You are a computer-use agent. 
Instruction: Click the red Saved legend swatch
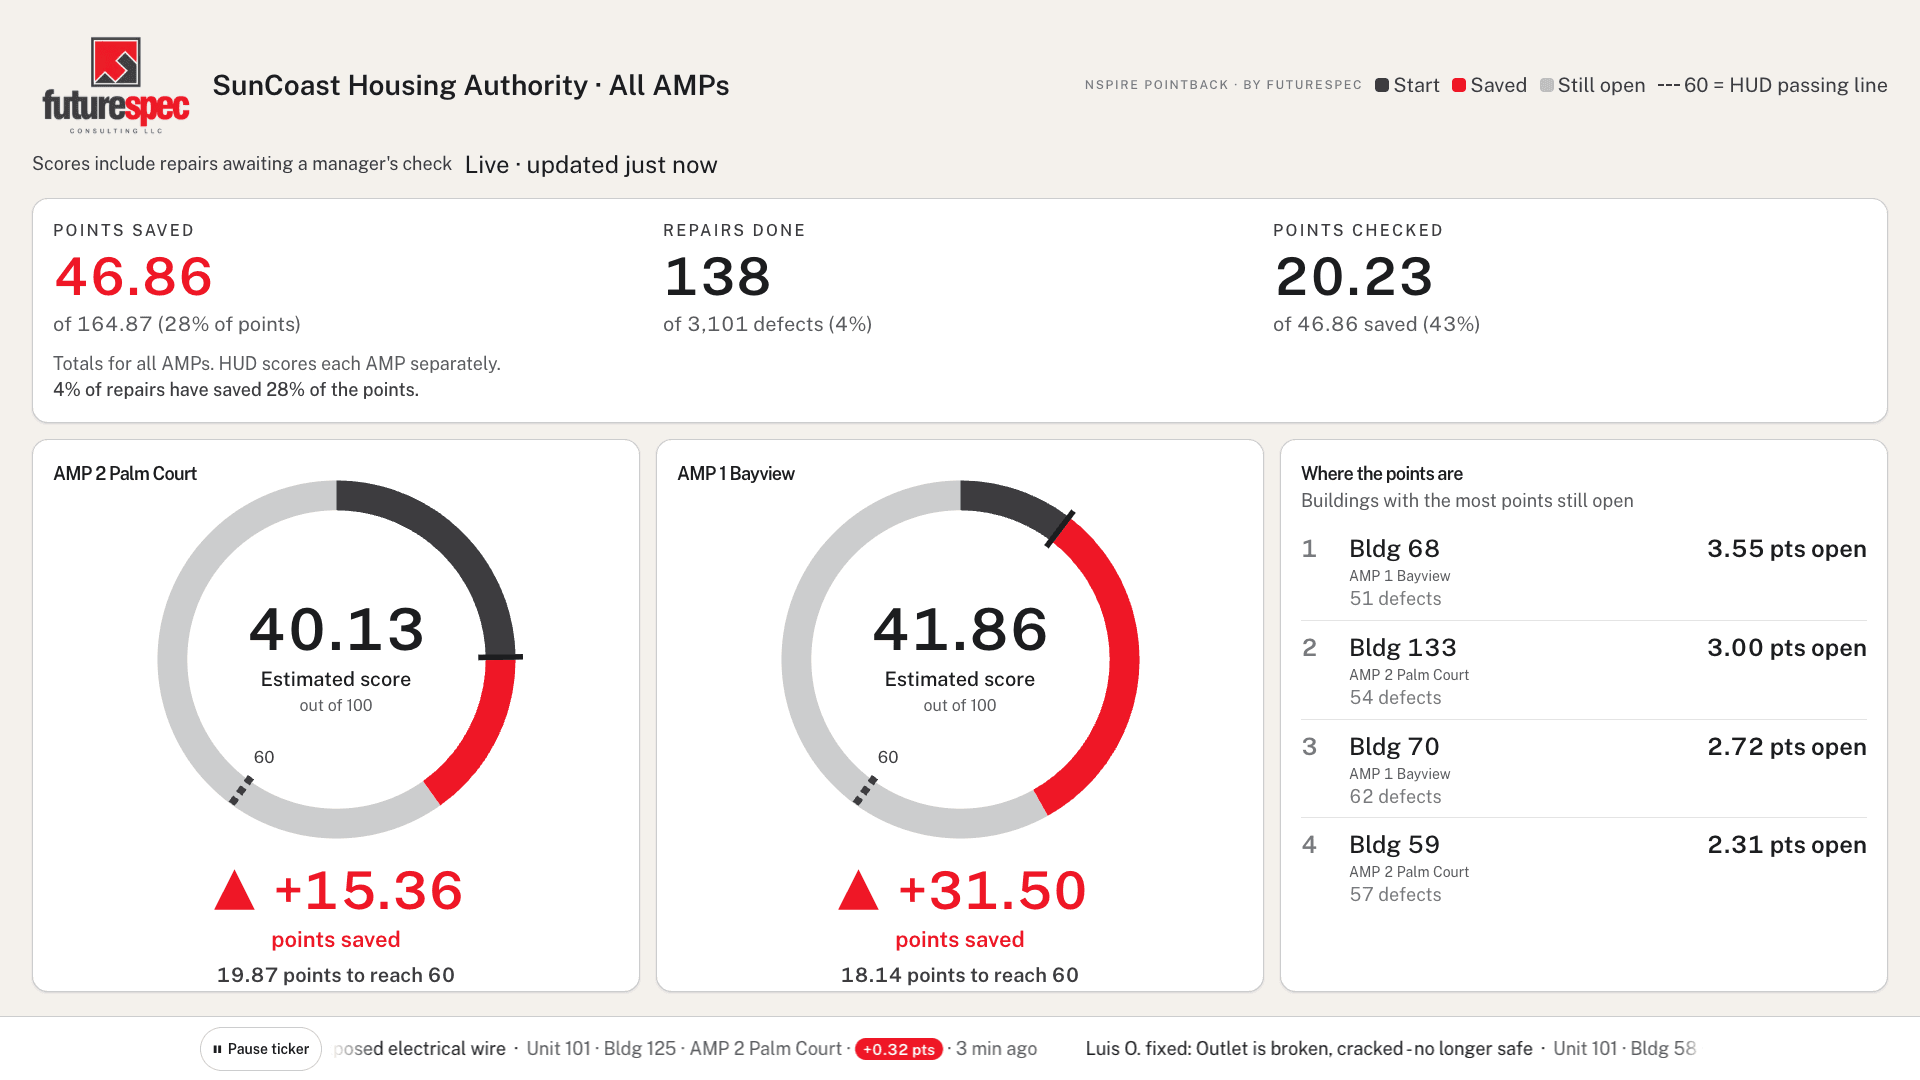(x=1459, y=85)
